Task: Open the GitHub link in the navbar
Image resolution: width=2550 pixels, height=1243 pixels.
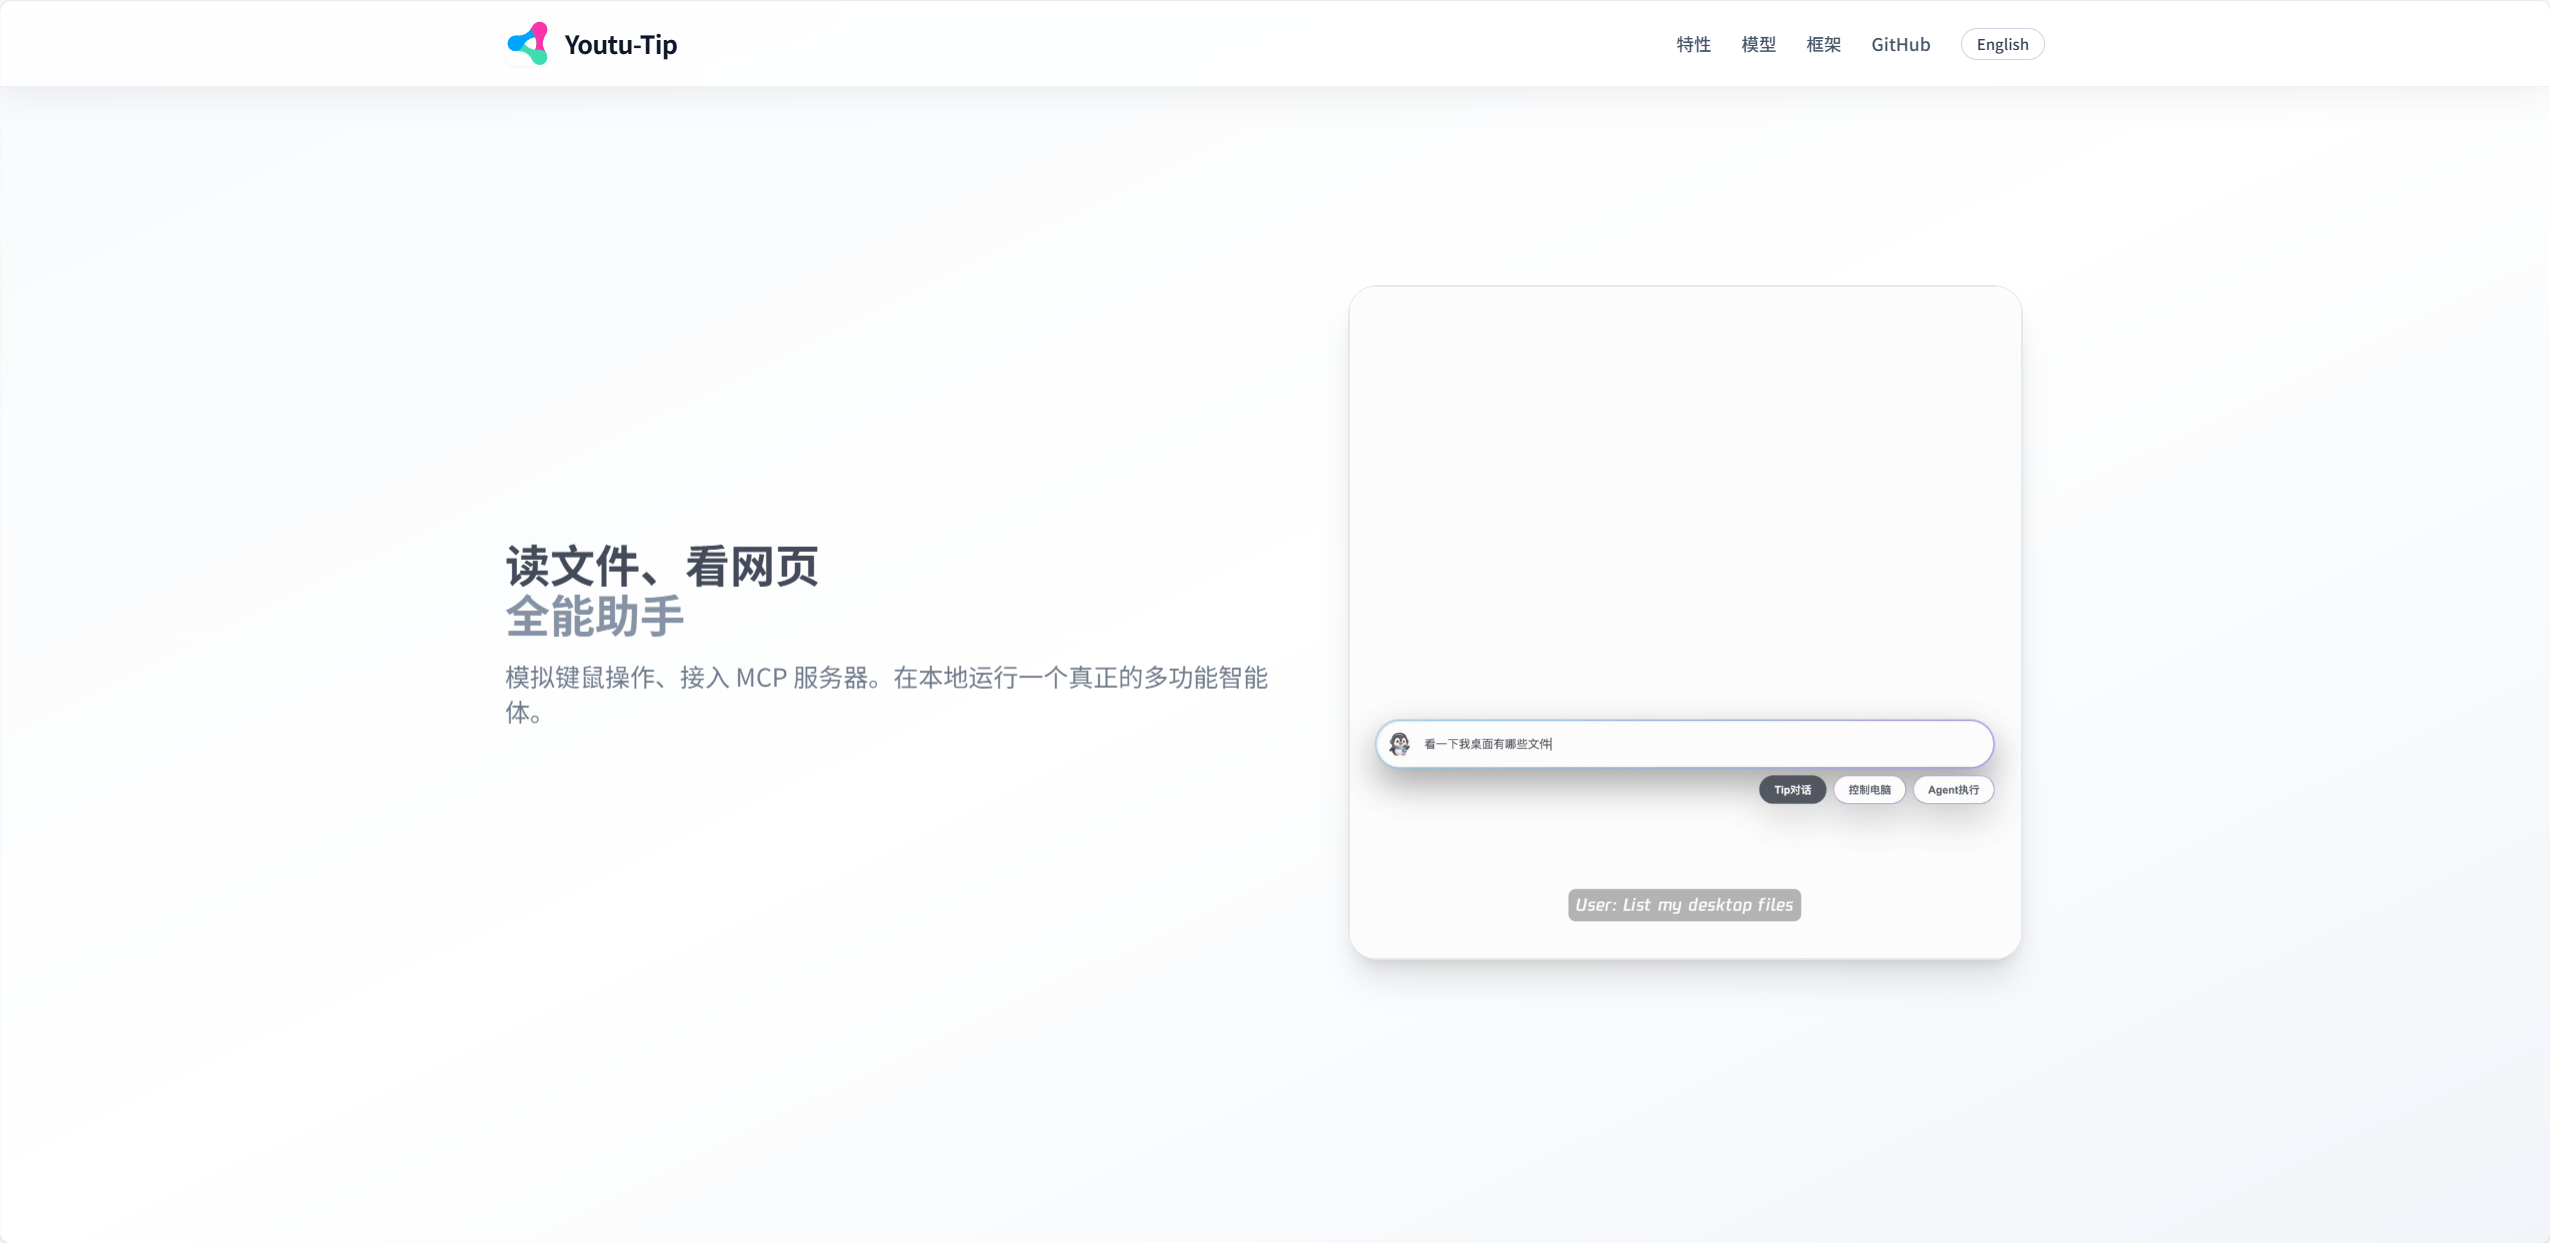Action: pyautogui.click(x=1900, y=44)
